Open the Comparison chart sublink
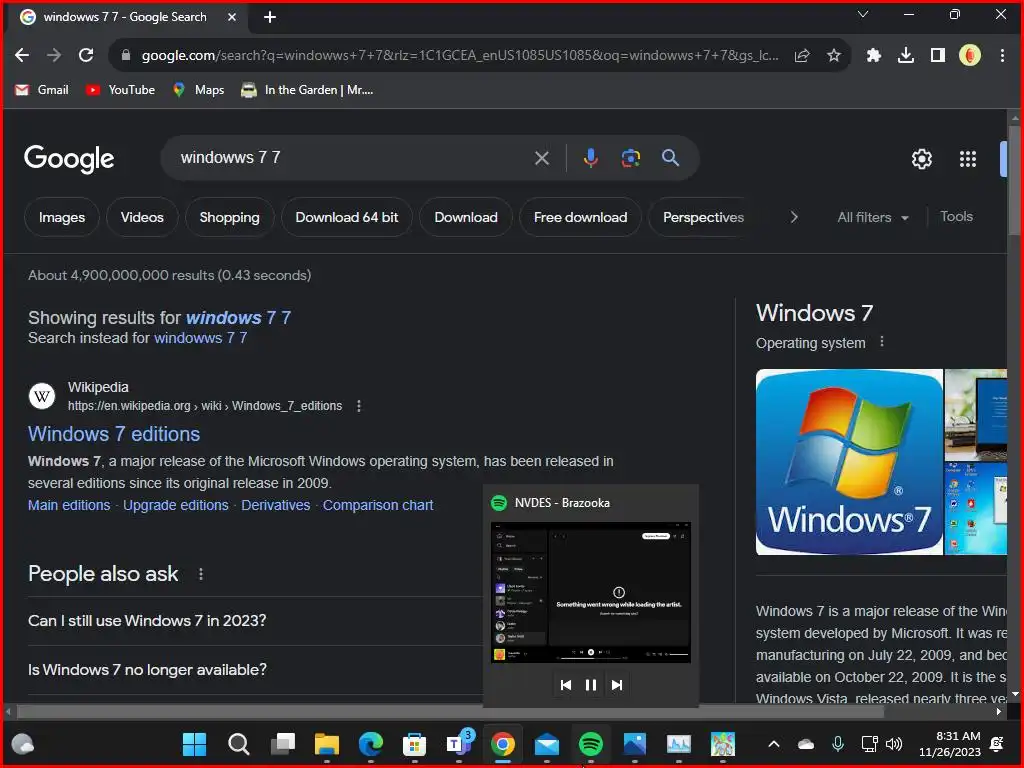1024x768 pixels. (x=378, y=505)
